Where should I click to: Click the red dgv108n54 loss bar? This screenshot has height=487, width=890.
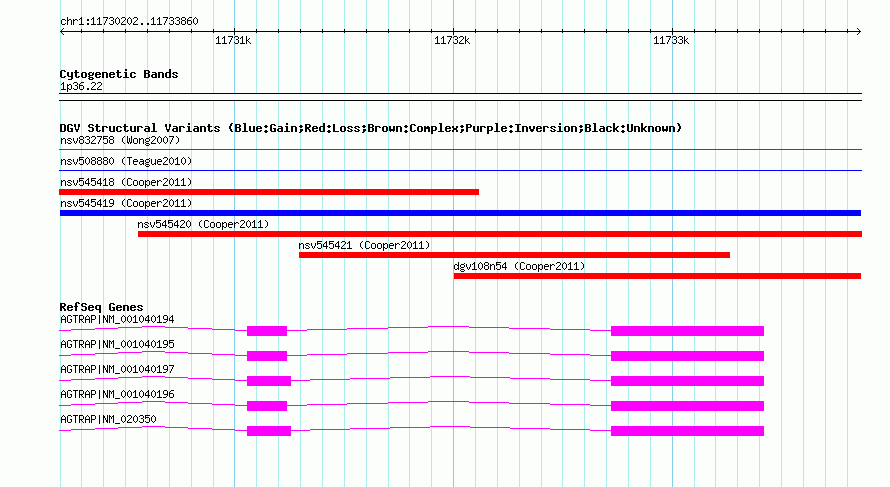click(657, 276)
